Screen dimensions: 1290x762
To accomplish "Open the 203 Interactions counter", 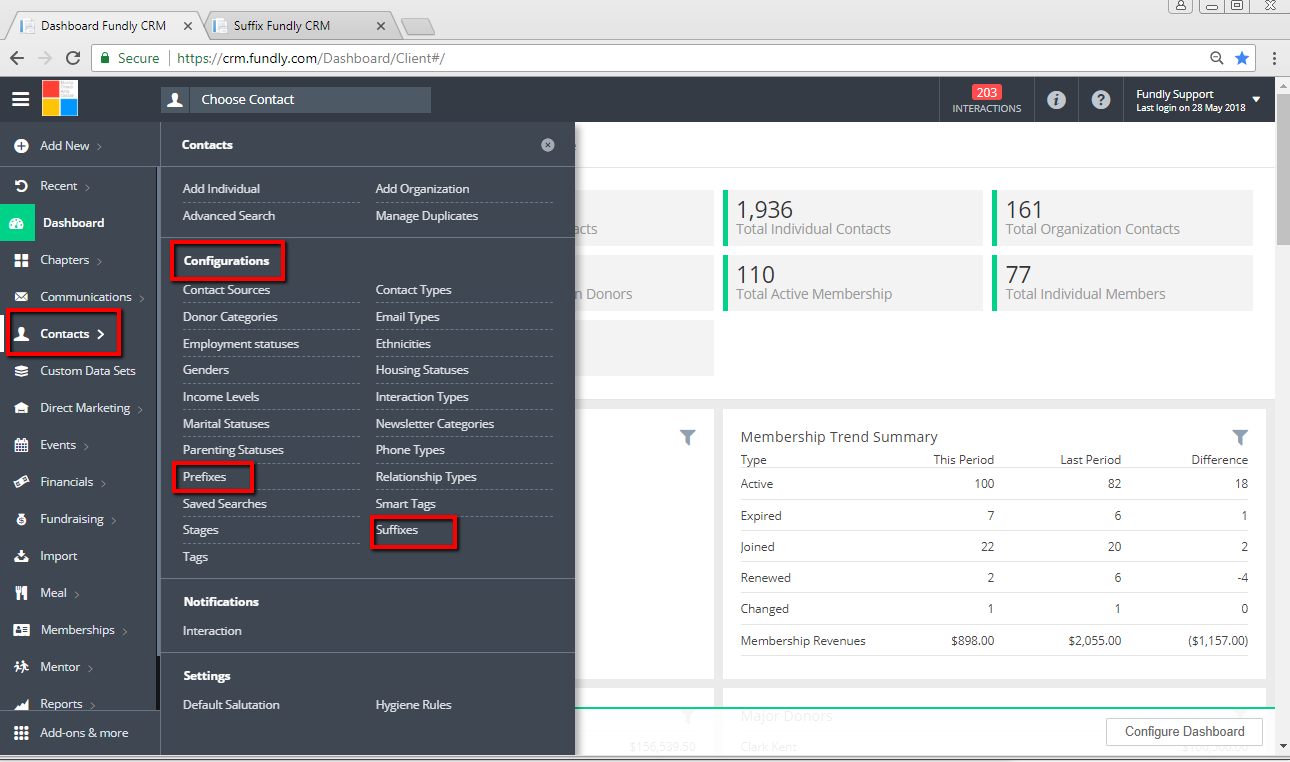I will pyautogui.click(x=987, y=99).
